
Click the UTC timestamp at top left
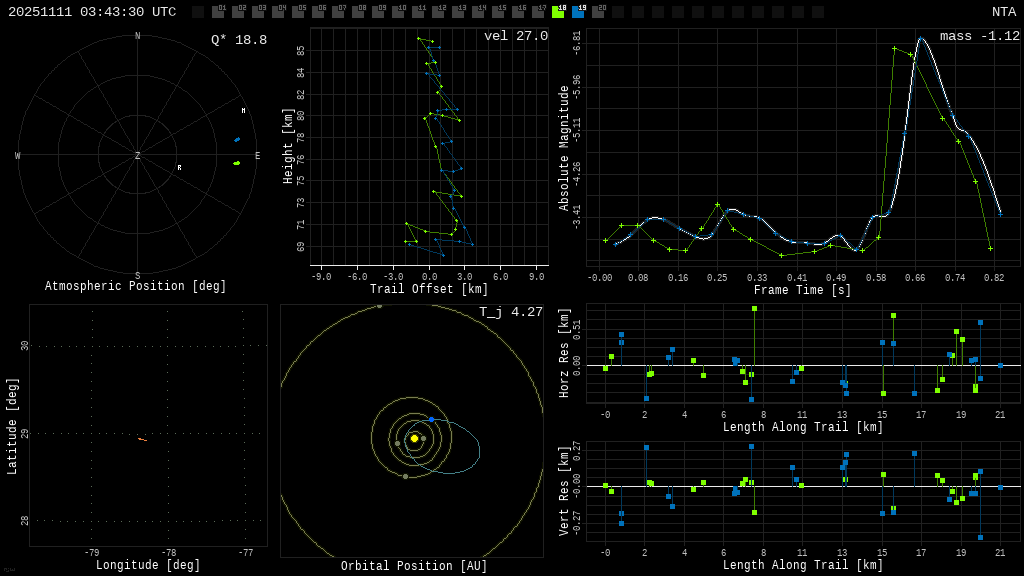92,12
